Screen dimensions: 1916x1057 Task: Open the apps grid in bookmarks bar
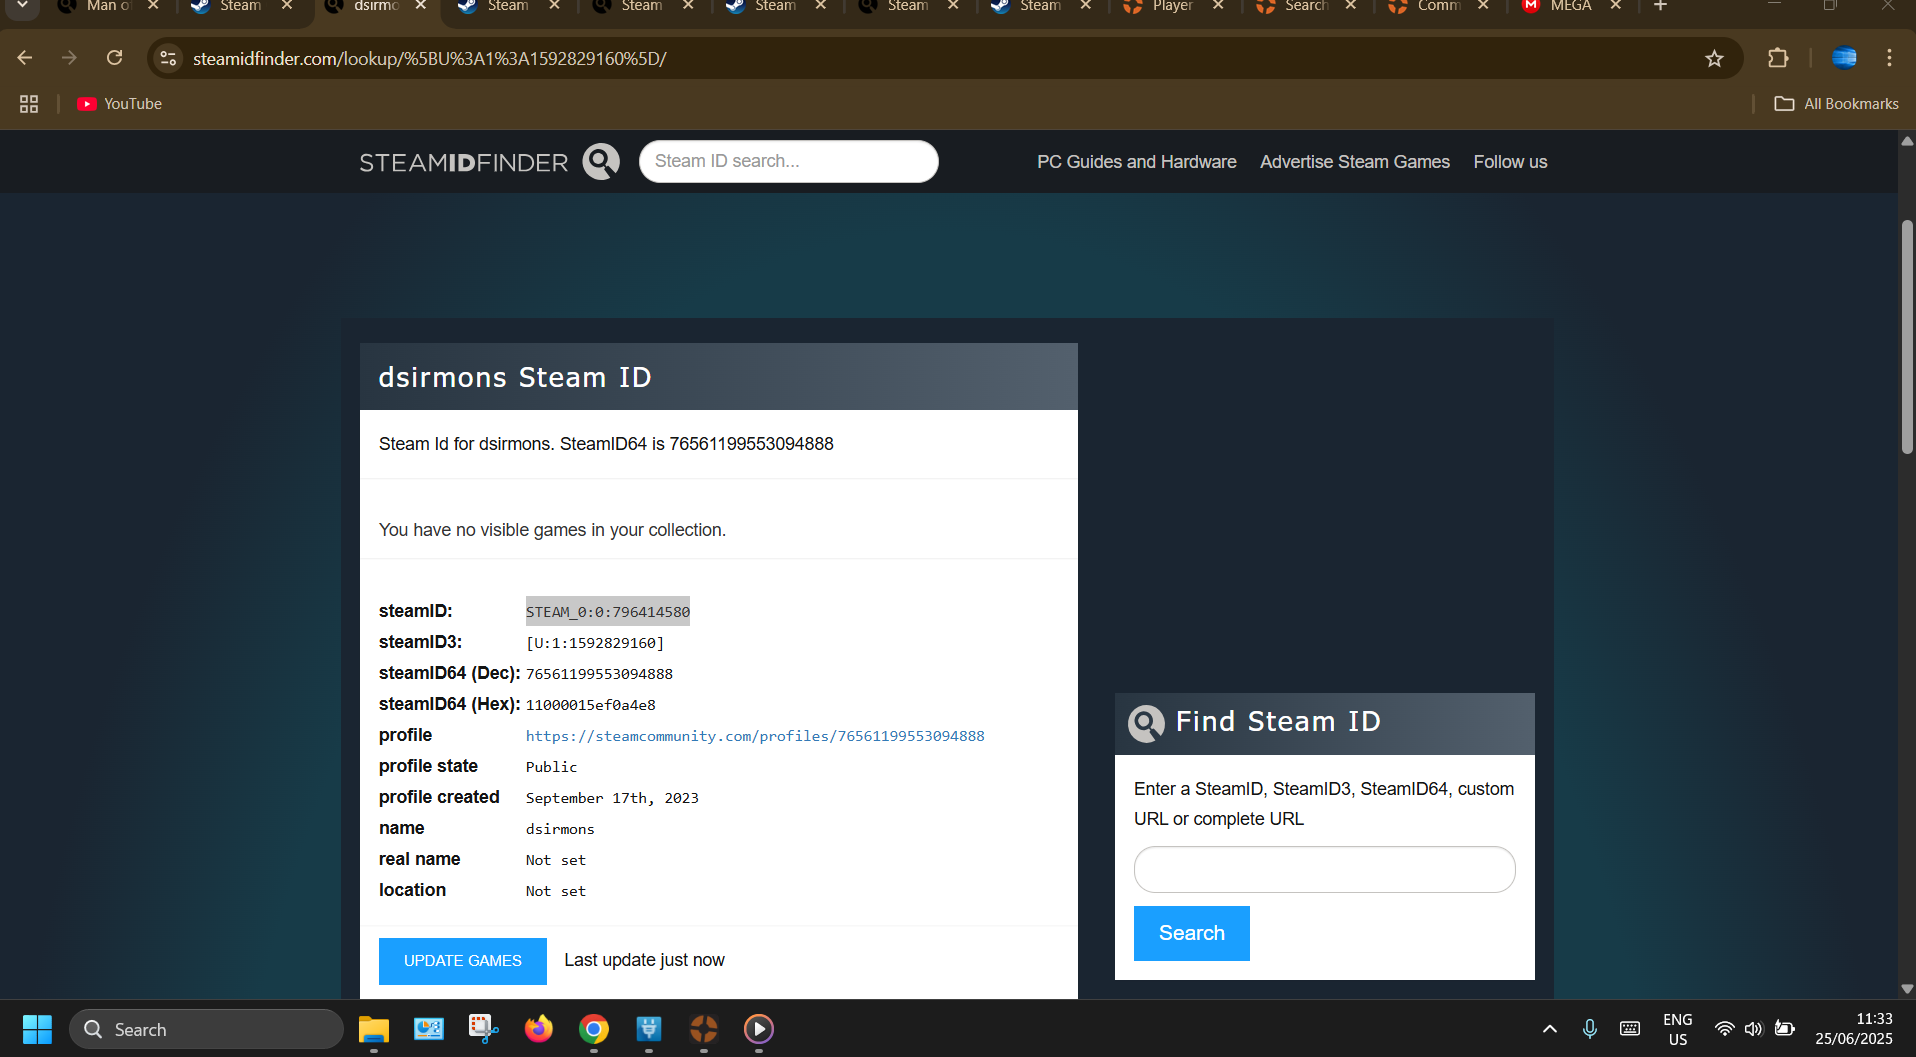[x=29, y=104]
